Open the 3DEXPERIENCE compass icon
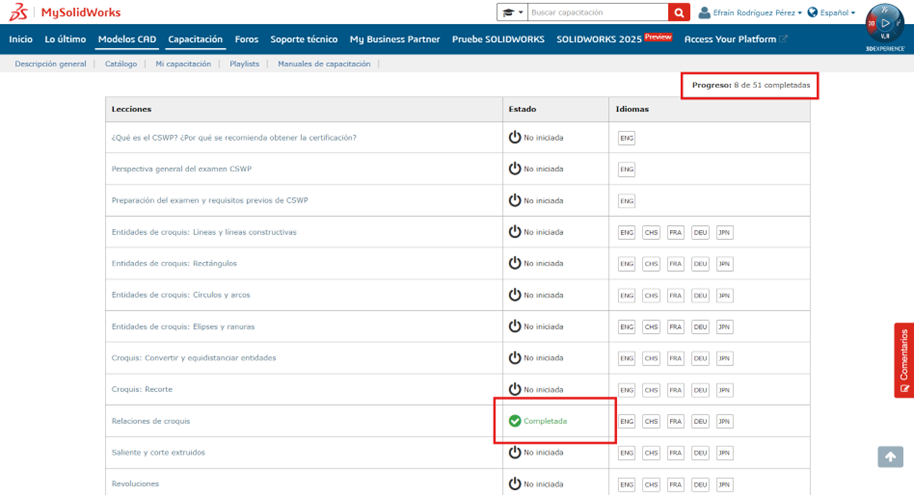The height and width of the screenshot is (495, 914). click(885, 24)
